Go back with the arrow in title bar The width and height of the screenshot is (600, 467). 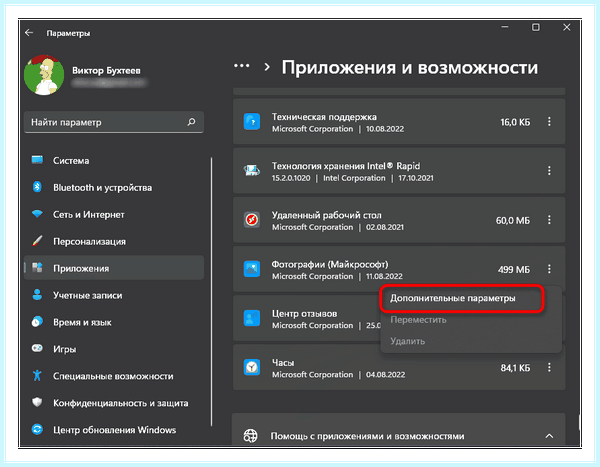[29, 33]
